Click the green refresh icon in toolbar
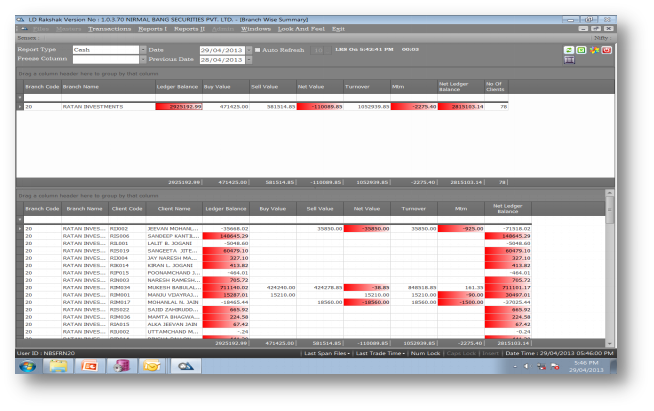Image resolution: width=654 pixels, height=411 pixels. tap(569, 49)
